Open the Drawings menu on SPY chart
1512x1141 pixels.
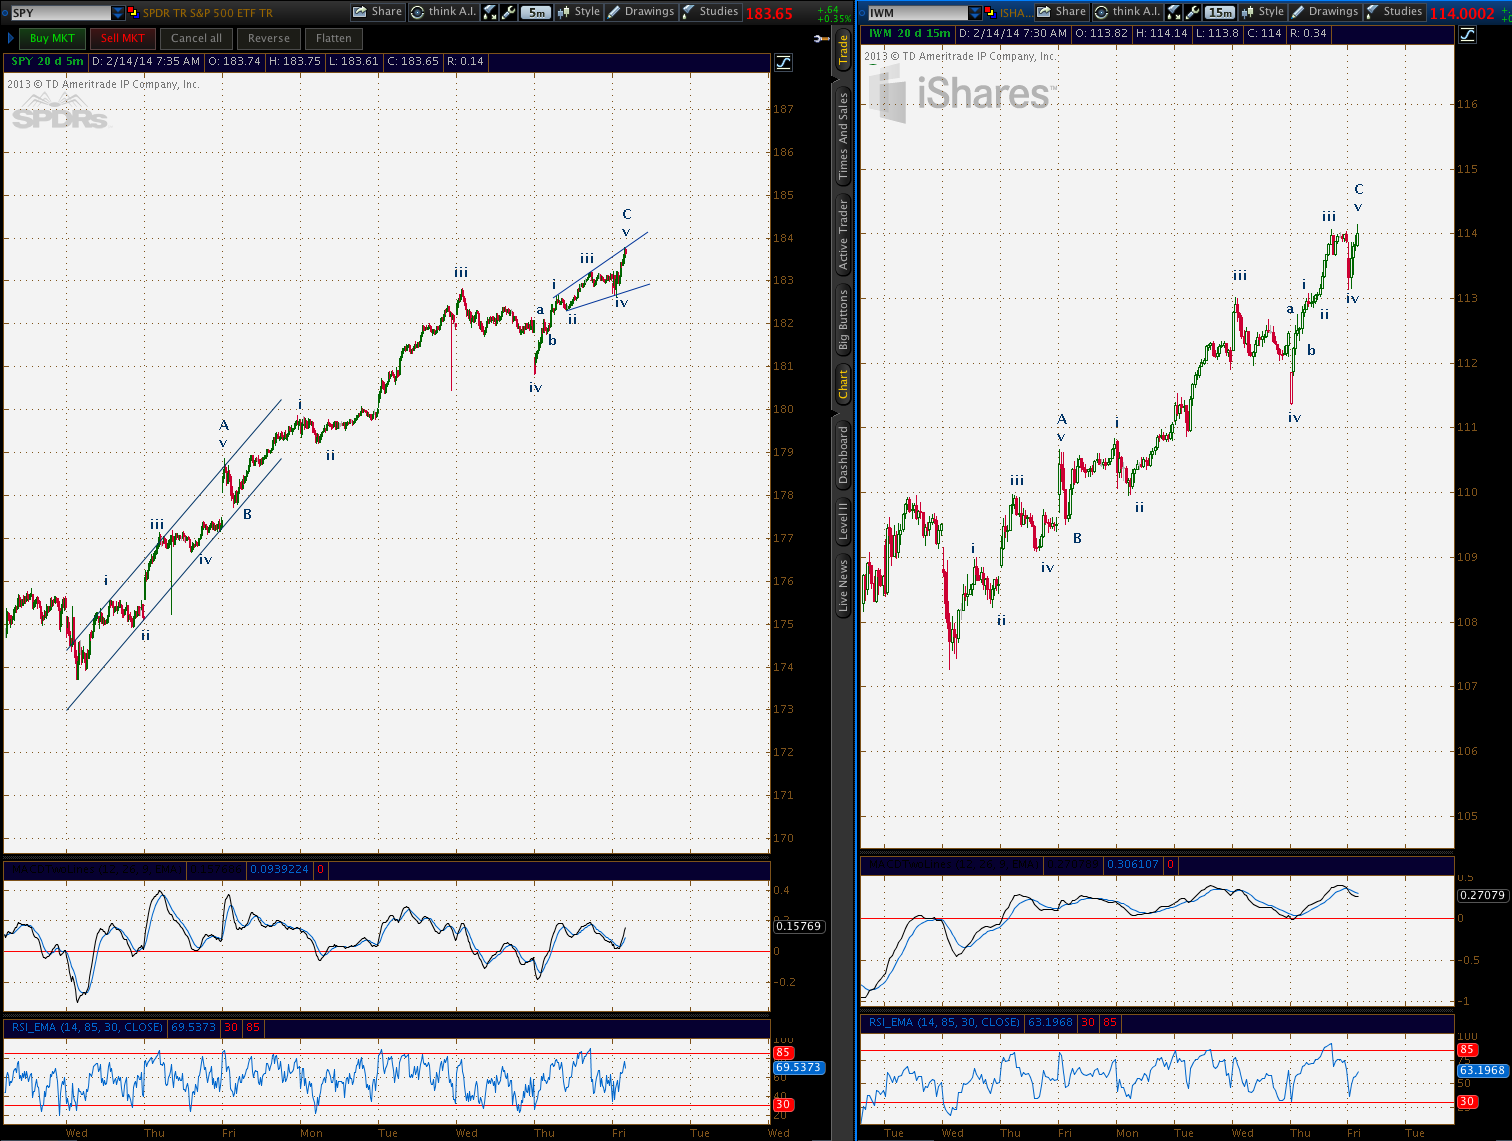[641, 12]
